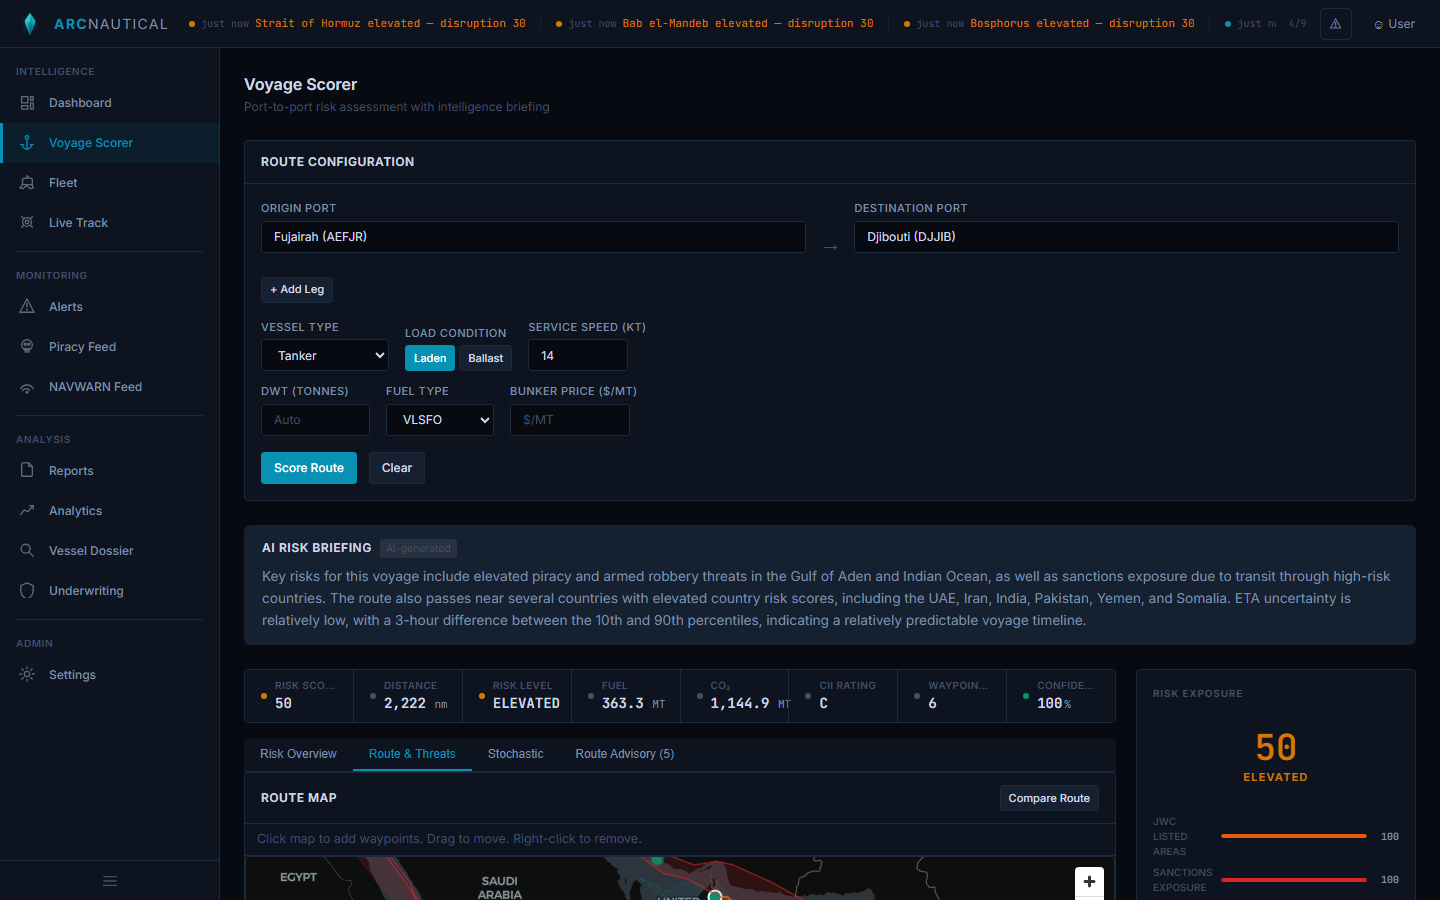
Task: Click the Dashboard icon in sidebar
Action: (27, 103)
